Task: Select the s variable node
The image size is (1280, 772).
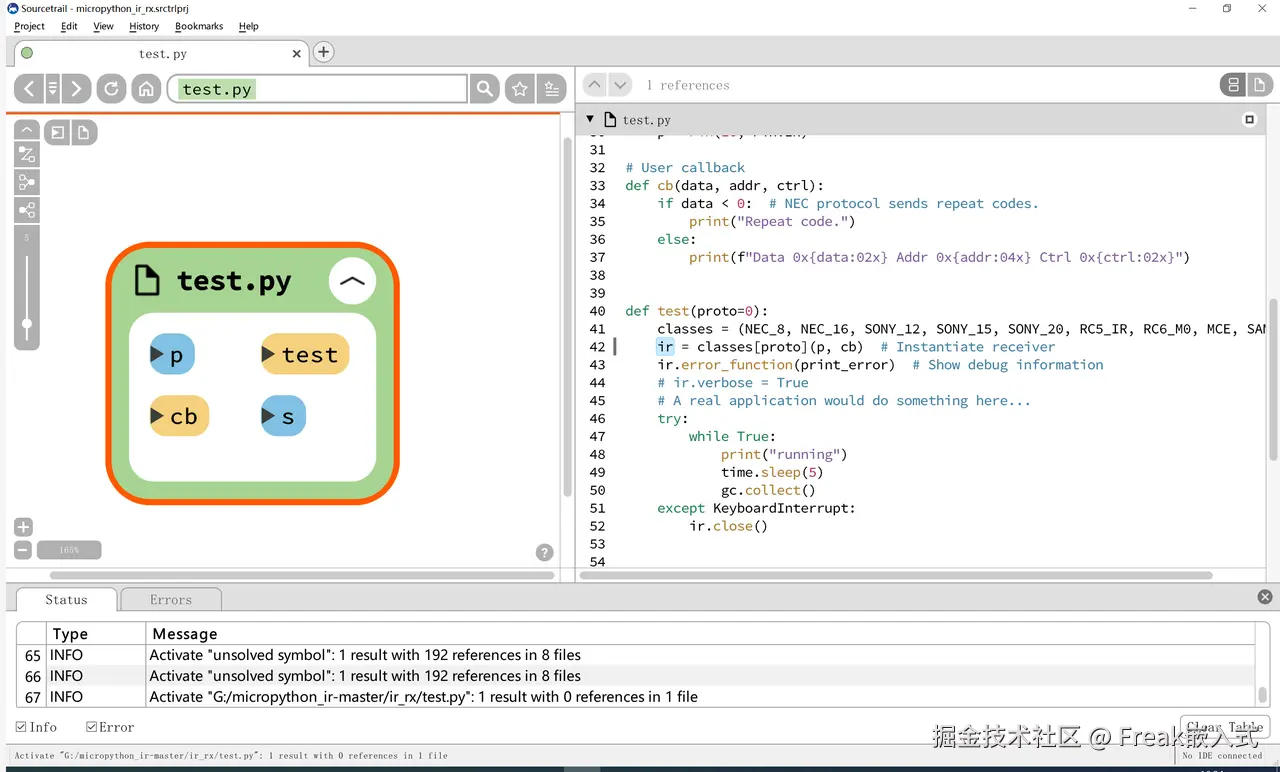Action: 283,416
